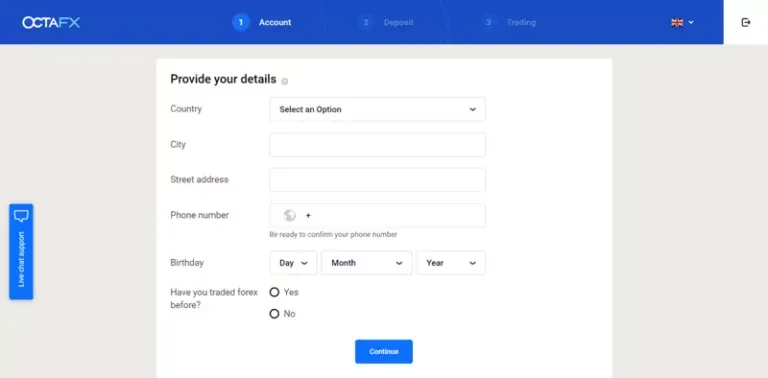Open language selector with UK flag
Screen dimensions: 768x378
(x=682, y=23)
